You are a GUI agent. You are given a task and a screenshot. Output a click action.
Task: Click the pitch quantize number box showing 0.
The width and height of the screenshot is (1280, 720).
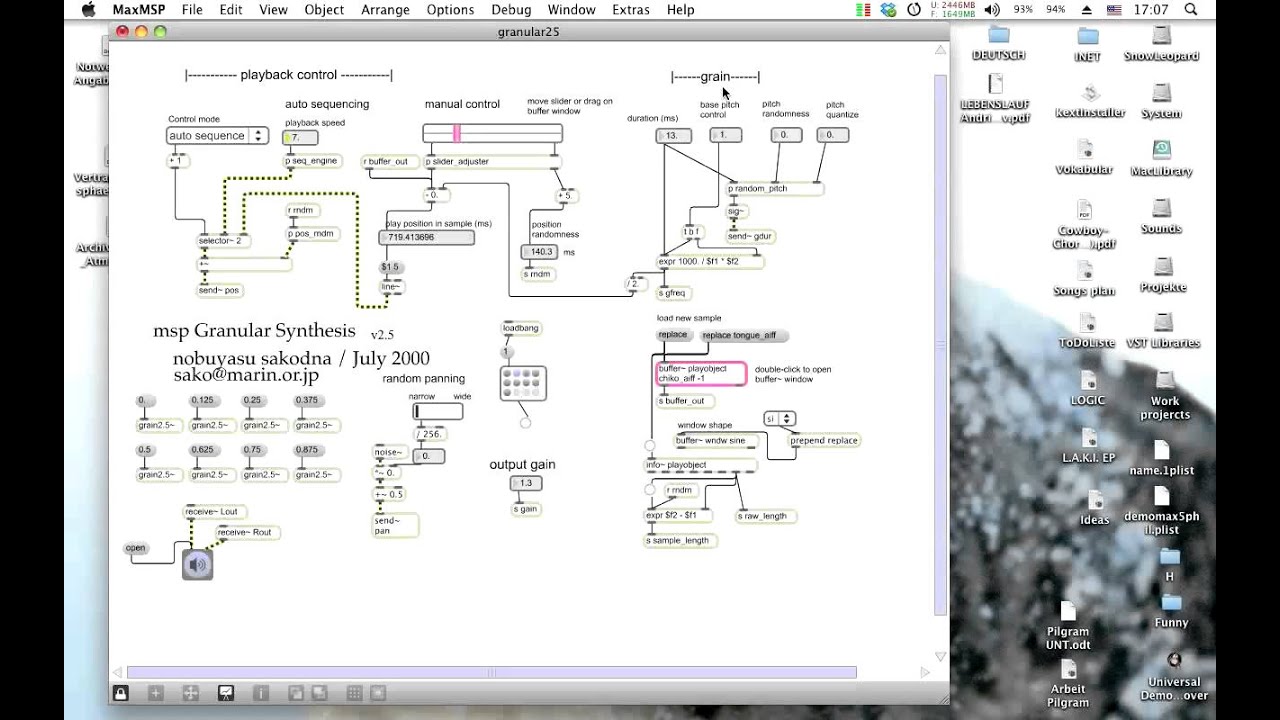(833, 135)
